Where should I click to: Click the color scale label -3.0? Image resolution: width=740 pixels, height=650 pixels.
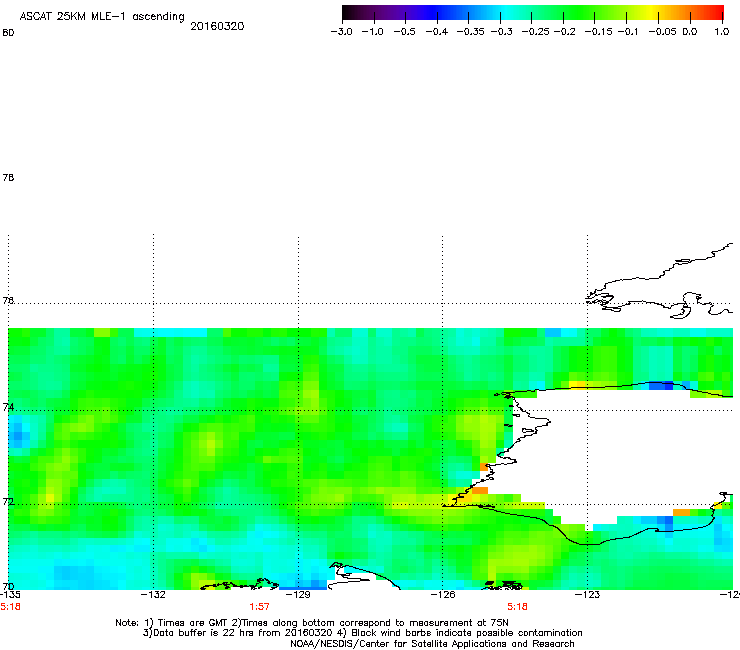[x=341, y=32]
